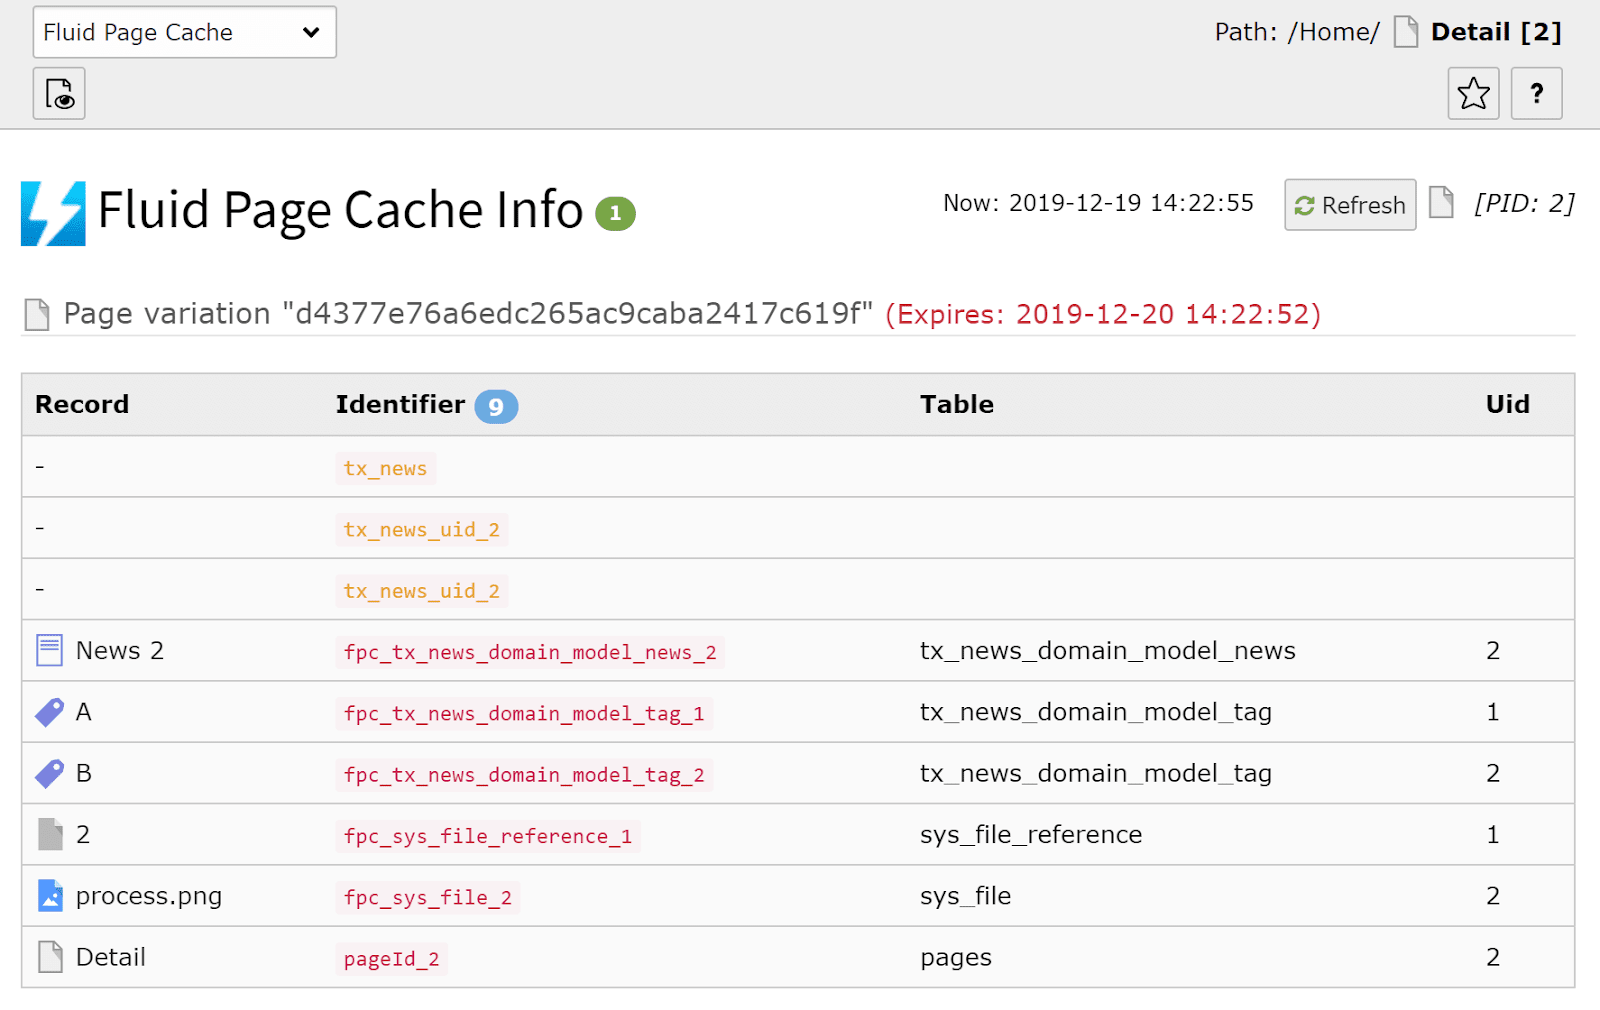Click the green 1 badge next to the heading

coord(616,213)
